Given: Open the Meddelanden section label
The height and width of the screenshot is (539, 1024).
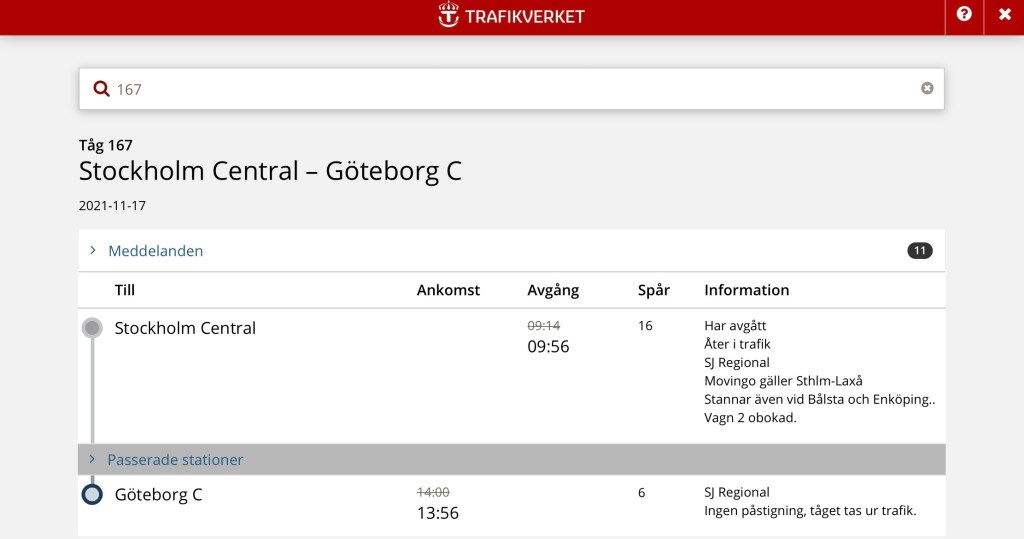Looking at the screenshot, I should click(x=155, y=251).
